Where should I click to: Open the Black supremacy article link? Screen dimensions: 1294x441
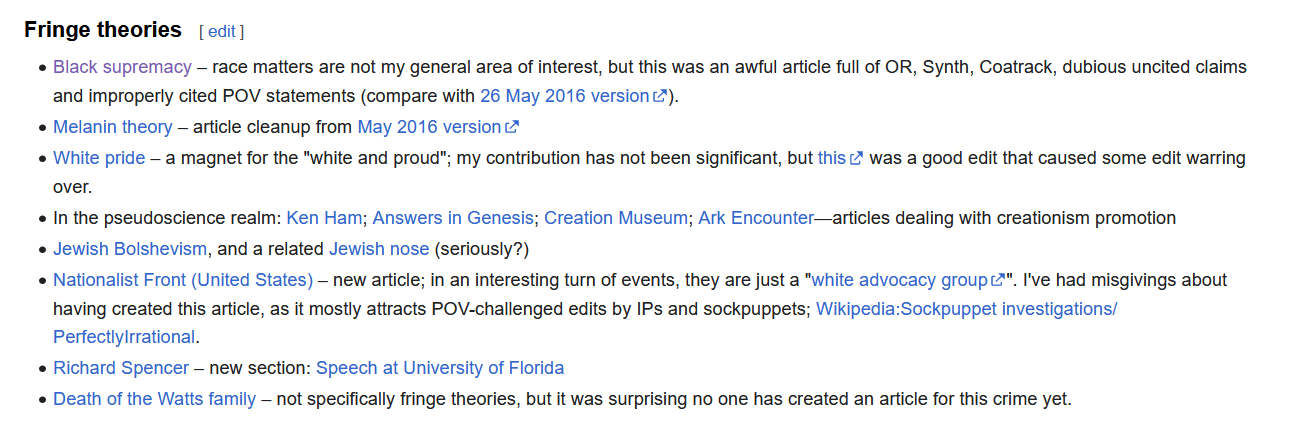(x=122, y=67)
